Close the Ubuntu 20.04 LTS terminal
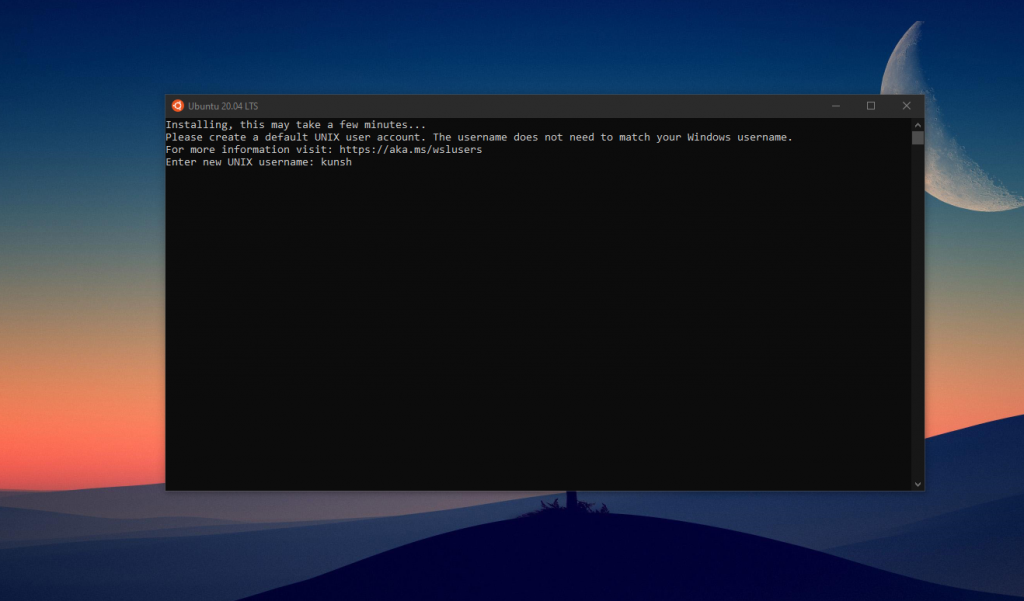The width and height of the screenshot is (1024, 601). click(x=906, y=106)
